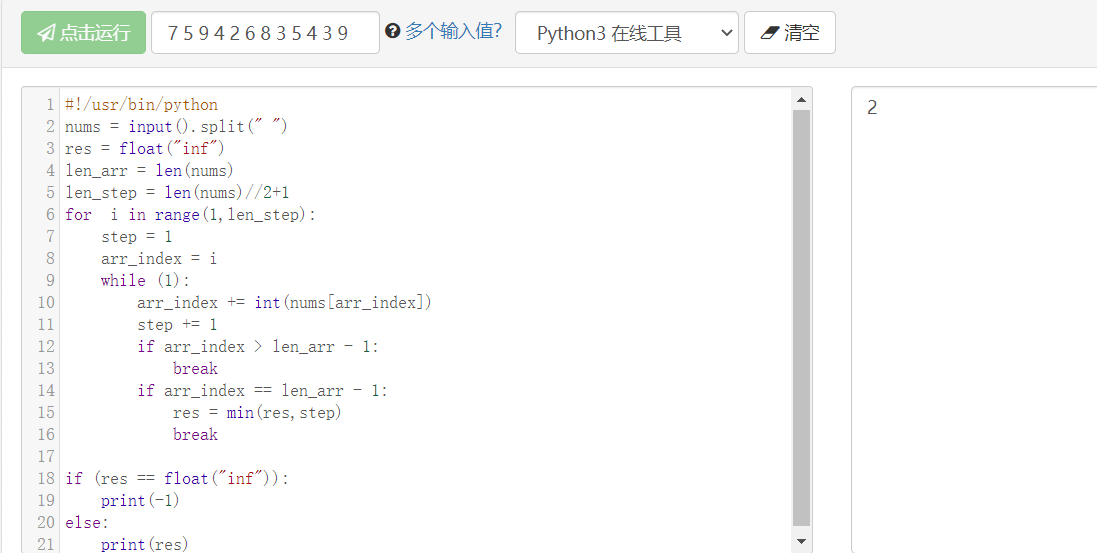Open the Python3 在线工具 language dropdown

pos(626,32)
